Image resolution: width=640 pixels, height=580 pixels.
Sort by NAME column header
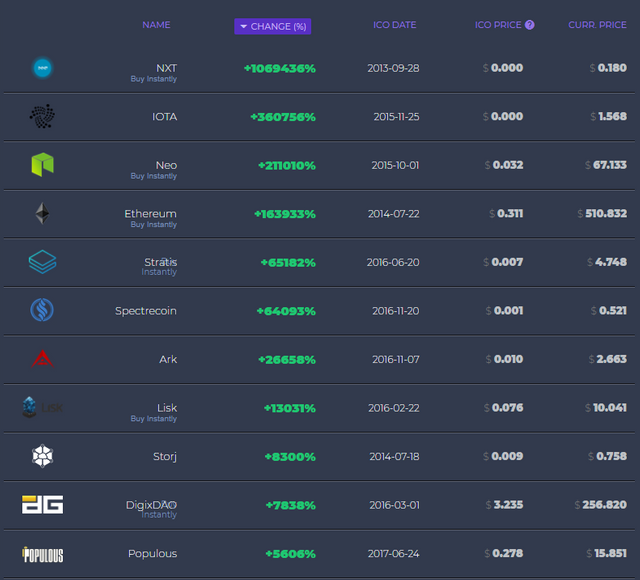[156, 25]
